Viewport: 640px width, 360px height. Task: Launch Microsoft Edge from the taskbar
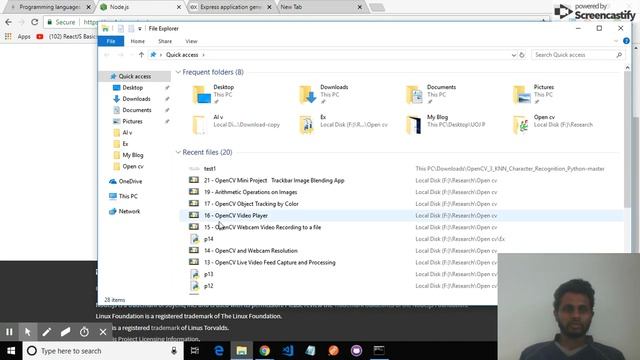tap(219, 351)
